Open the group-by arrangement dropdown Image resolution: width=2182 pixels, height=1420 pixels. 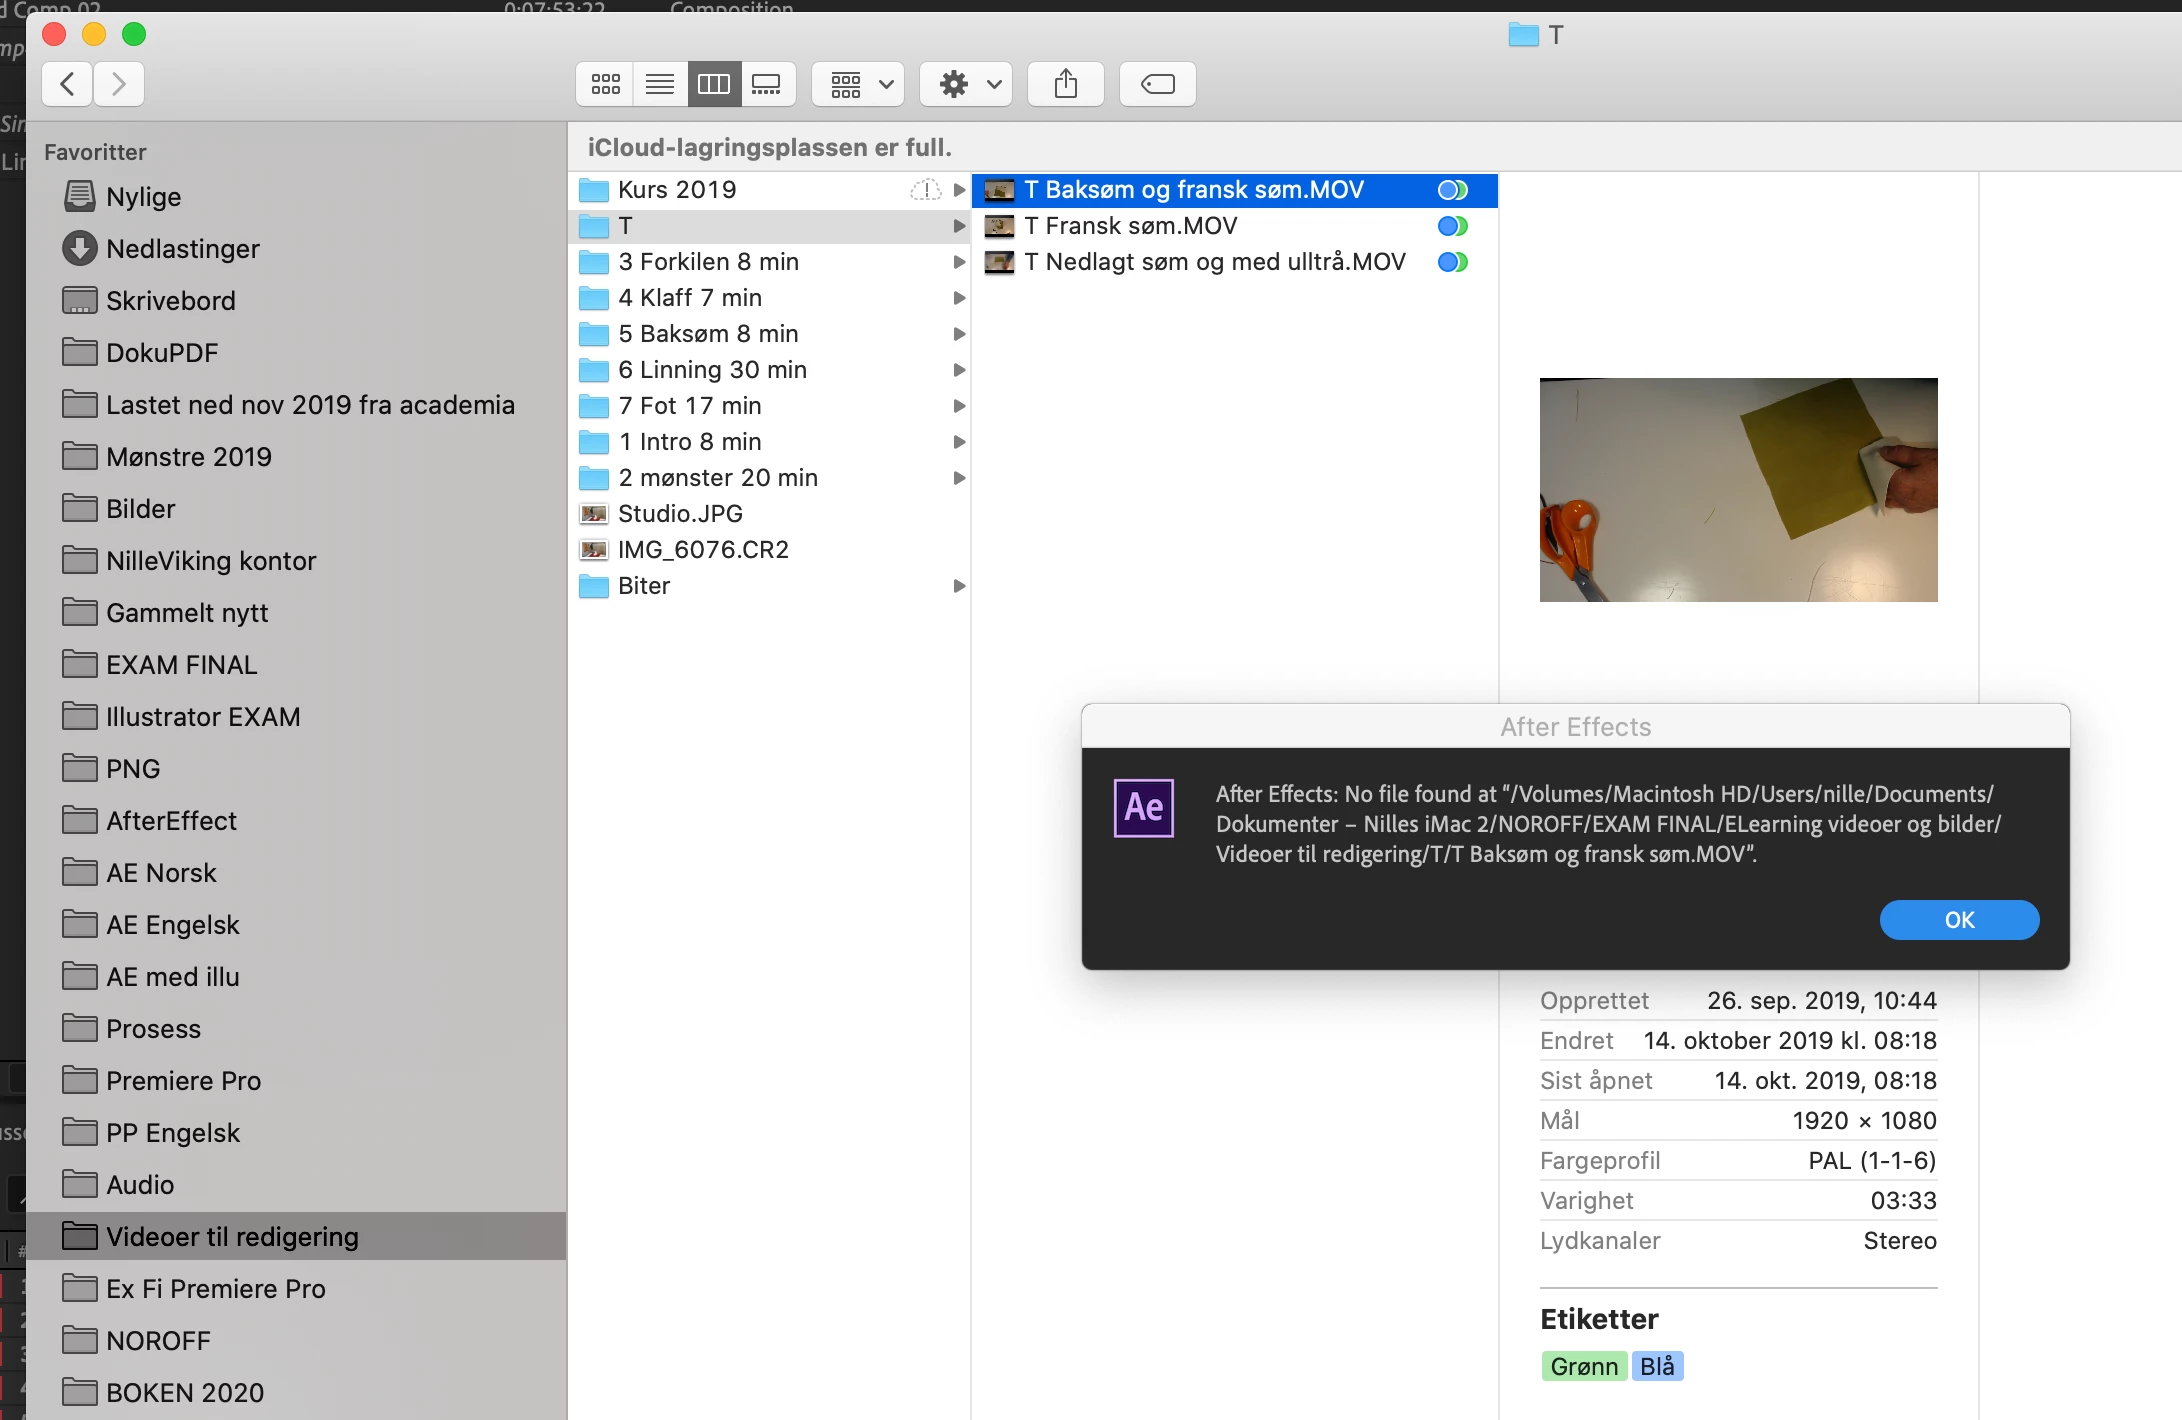pyautogui.click(x=858, y=84)
